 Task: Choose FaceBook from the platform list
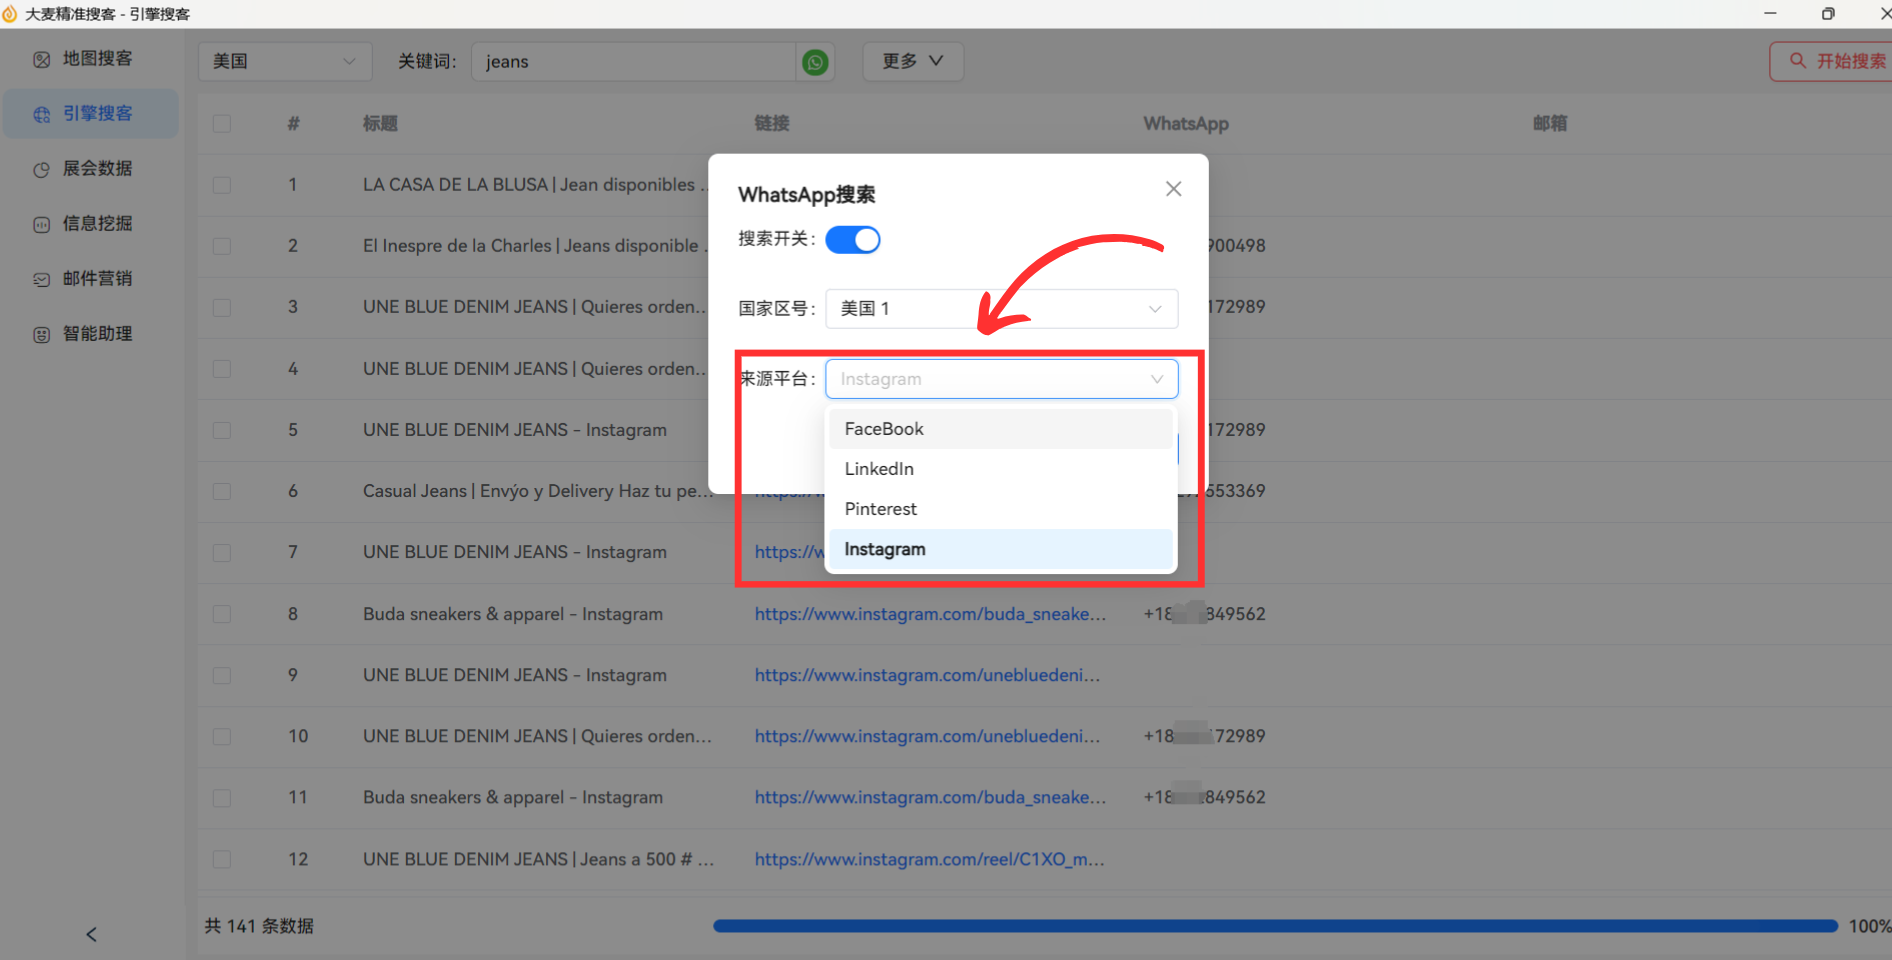click(x=1000, y=429)
